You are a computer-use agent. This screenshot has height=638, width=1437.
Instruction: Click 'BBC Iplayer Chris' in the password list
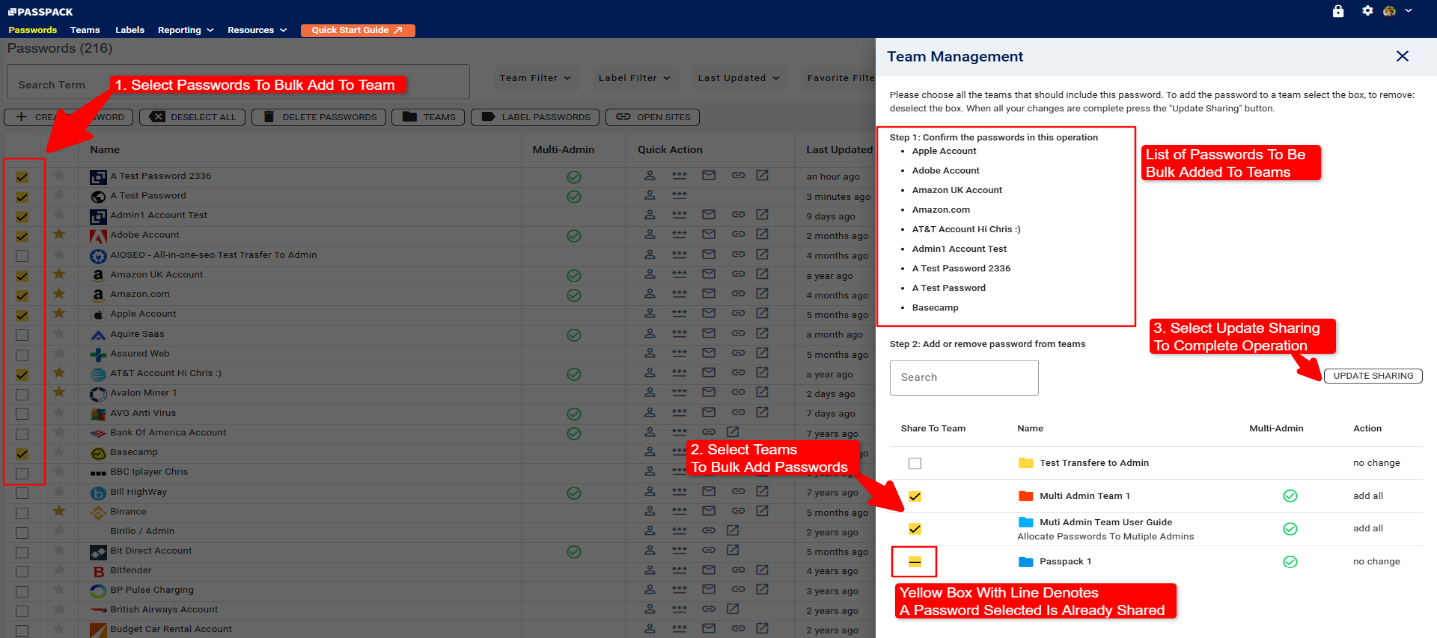coord(149,472)
